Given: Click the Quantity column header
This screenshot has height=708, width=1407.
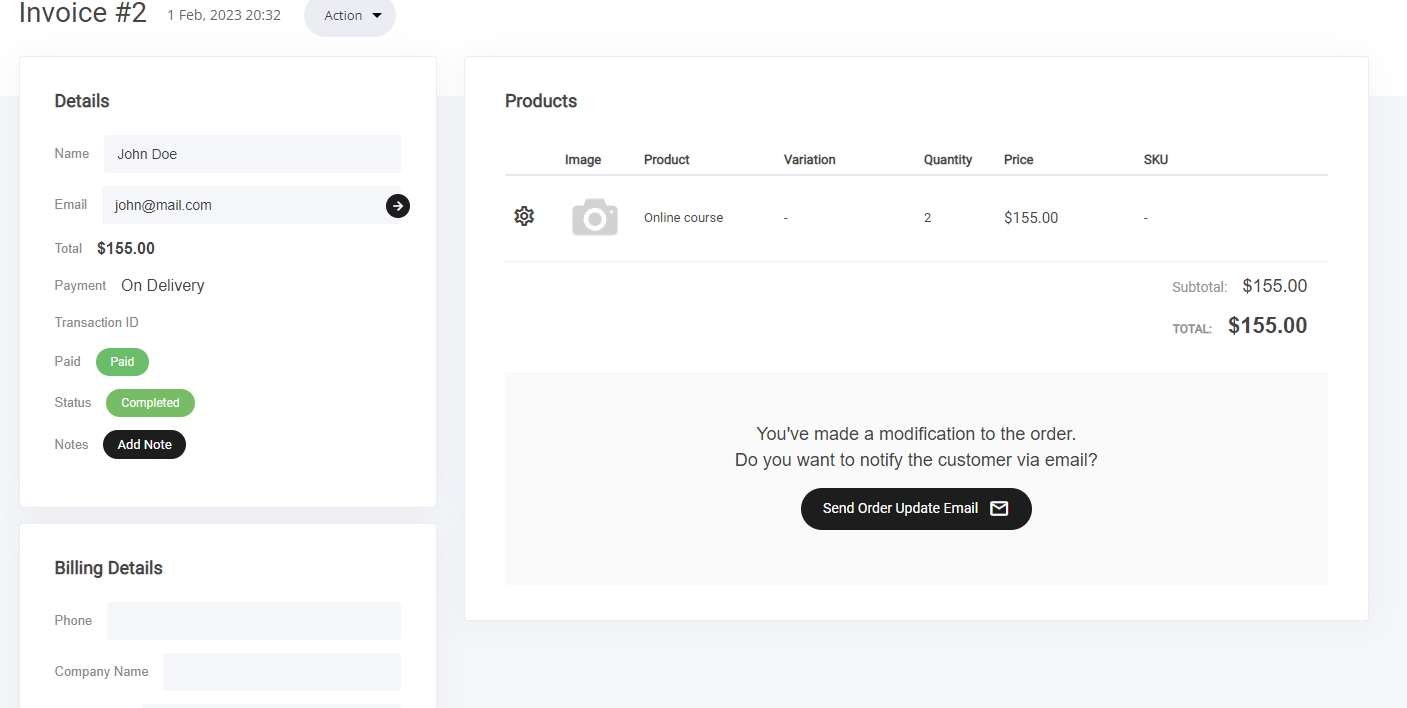Looking at the screenshot, I should point(947,160).
